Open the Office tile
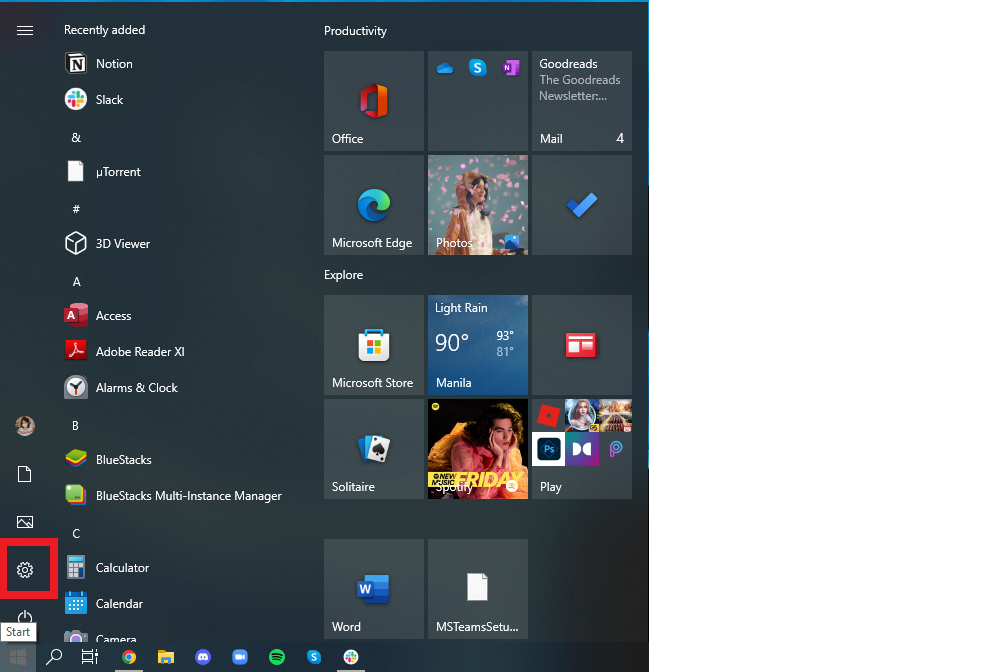The width and height of the screenshot is (1001, 672). click(x=374, y=101)
